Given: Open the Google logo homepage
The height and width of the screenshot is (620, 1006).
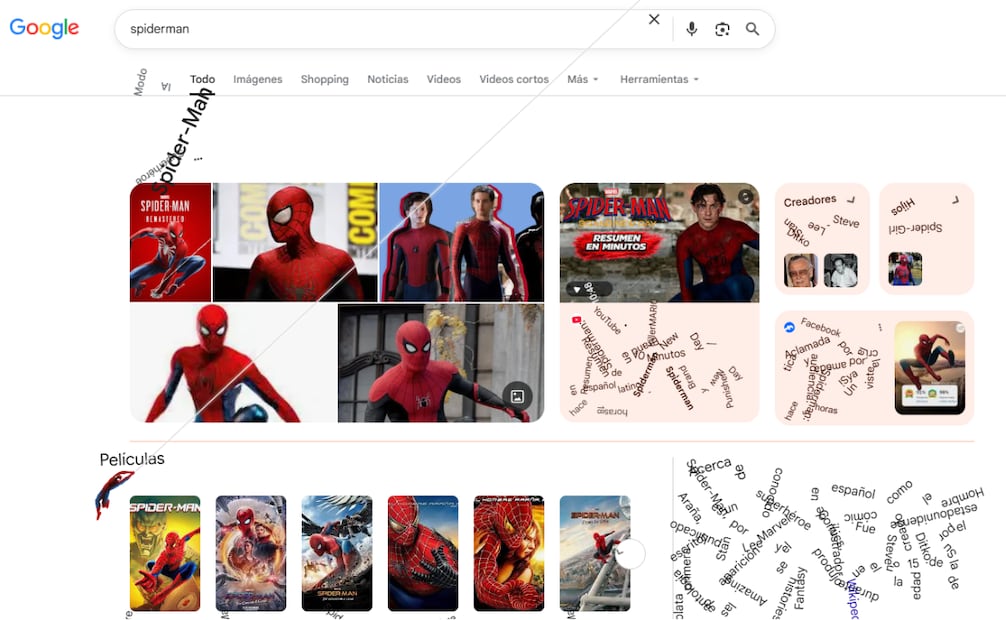Looking at the screenshot, I should click(44, 28).
